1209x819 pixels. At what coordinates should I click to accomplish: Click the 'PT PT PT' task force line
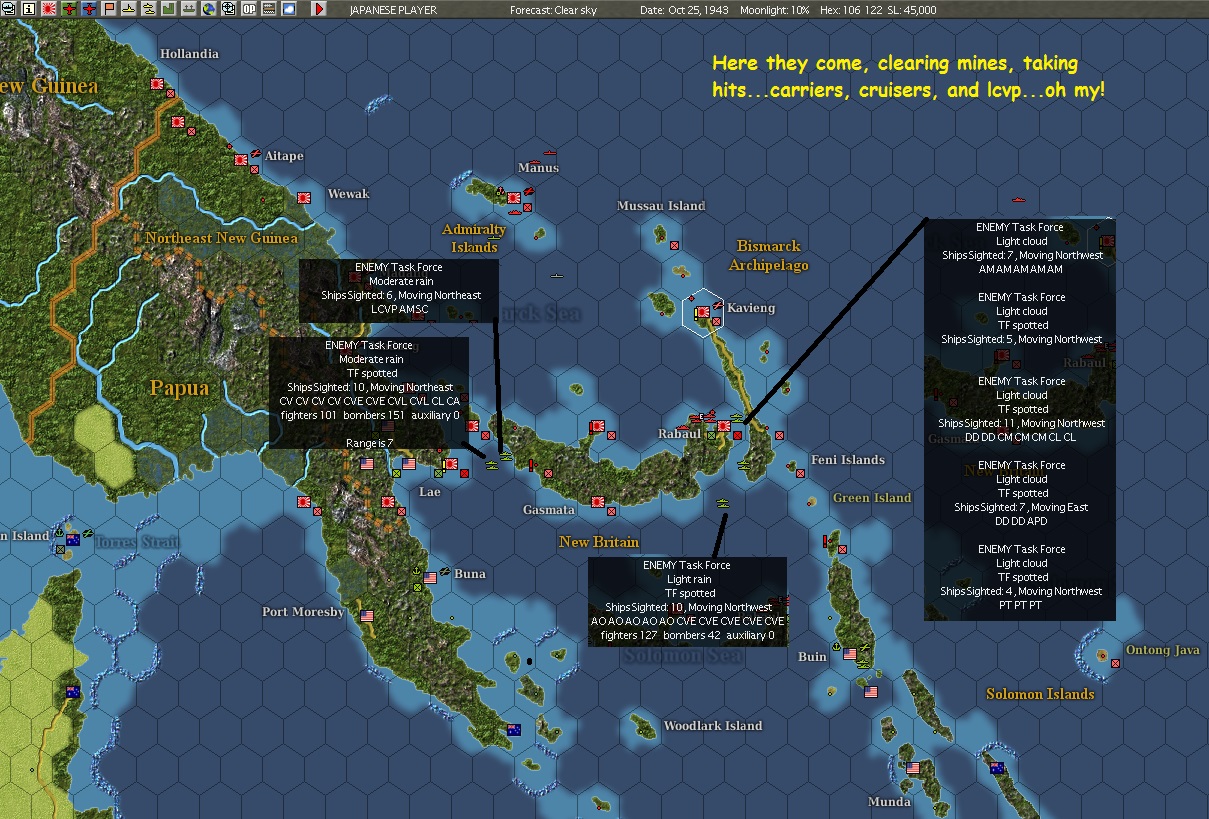[x=1021, y=605]
